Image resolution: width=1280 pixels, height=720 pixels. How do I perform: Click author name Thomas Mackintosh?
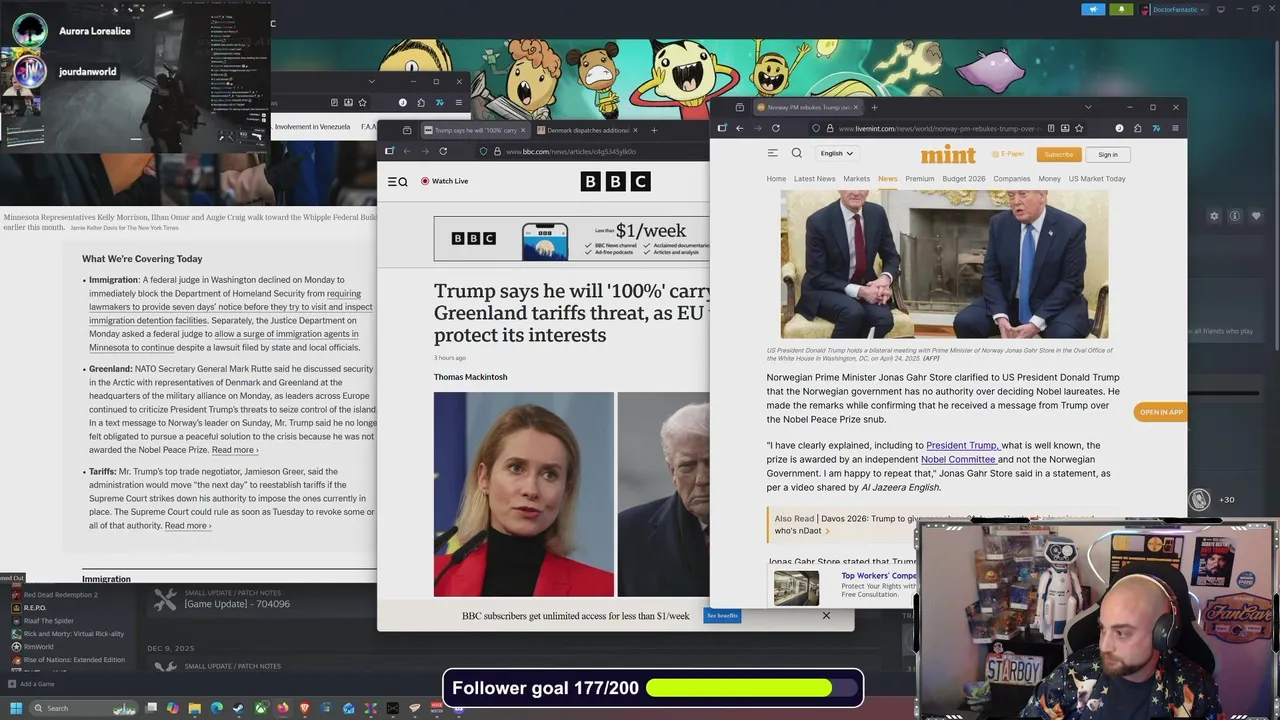[x=470, y=377]
